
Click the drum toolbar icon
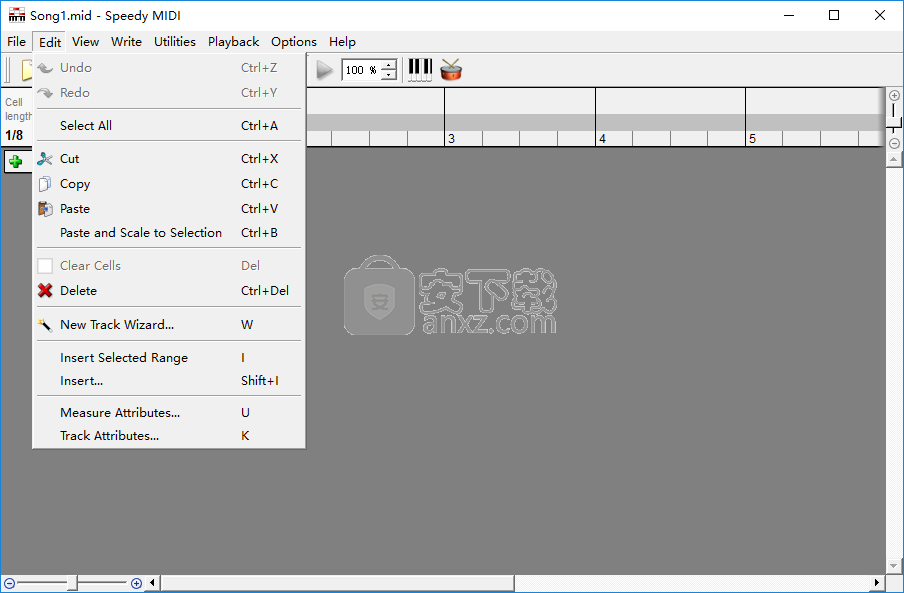[x=451, y=70]
